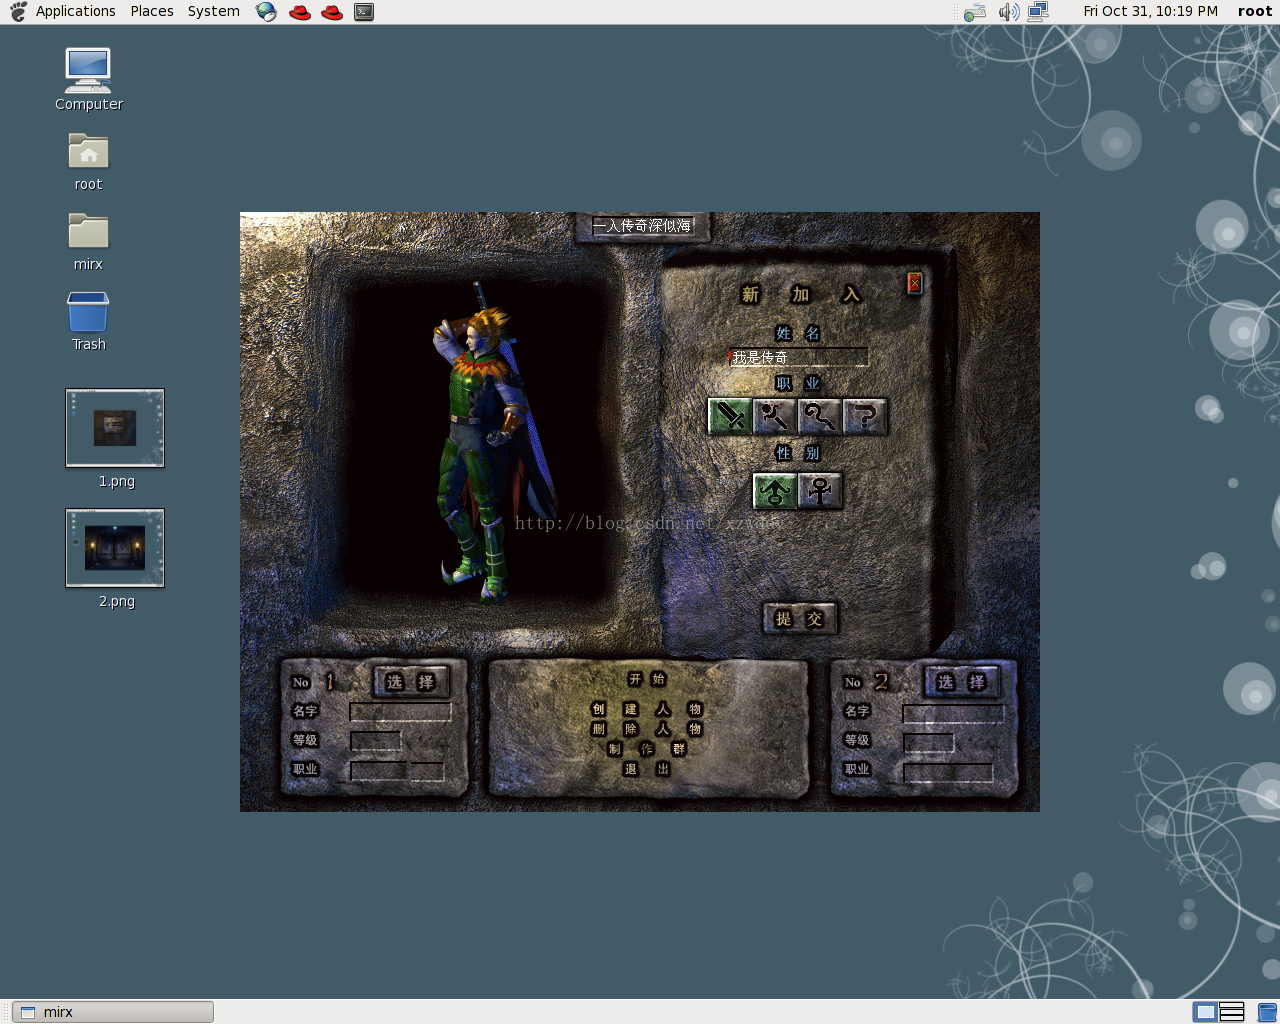Viewport: 1280px width, 1024px height.
Task: Click the root user label in the panel
Action: pos(1255,11)
